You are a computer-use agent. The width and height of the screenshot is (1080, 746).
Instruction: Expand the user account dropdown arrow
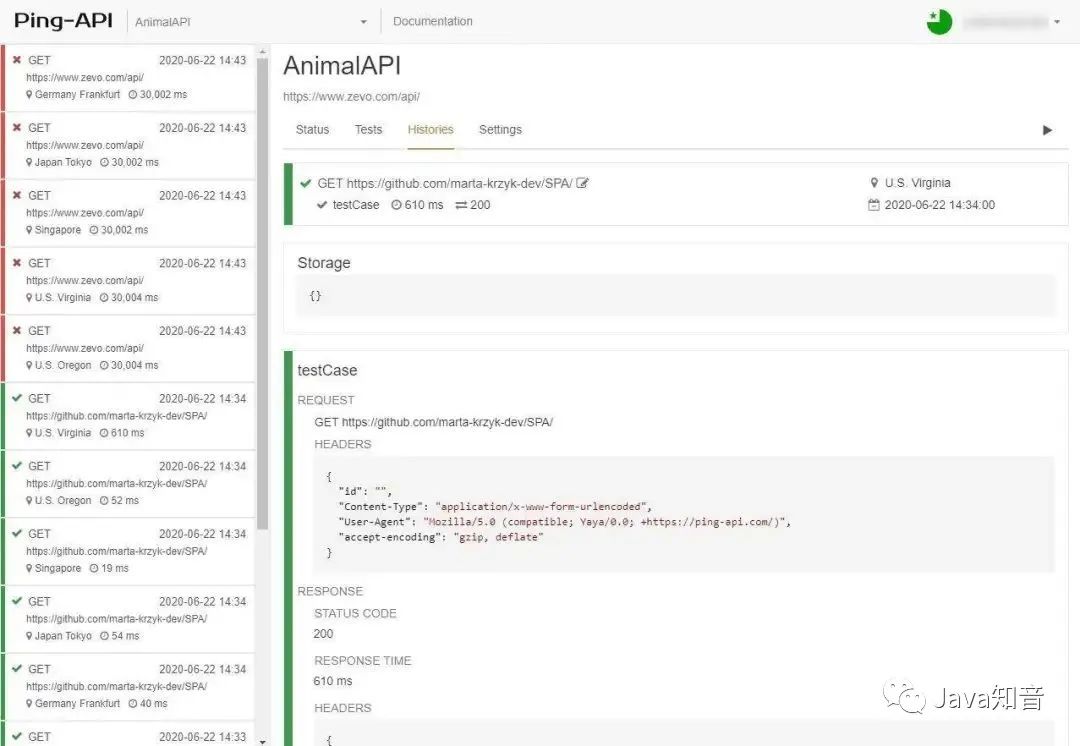(x=1057, y=22)
